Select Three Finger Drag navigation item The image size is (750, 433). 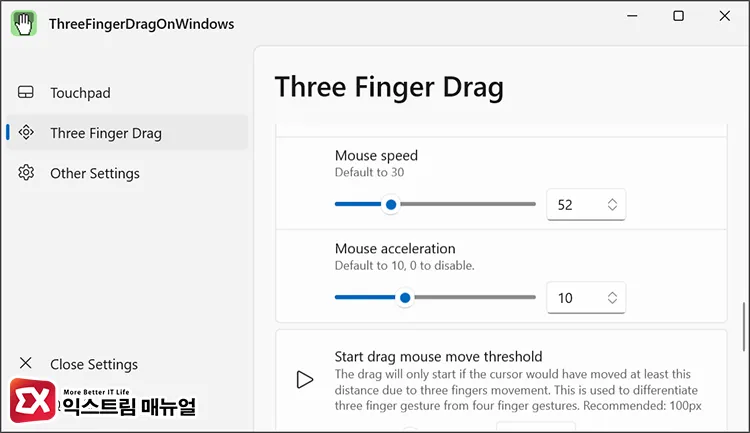tap(127, 133)
